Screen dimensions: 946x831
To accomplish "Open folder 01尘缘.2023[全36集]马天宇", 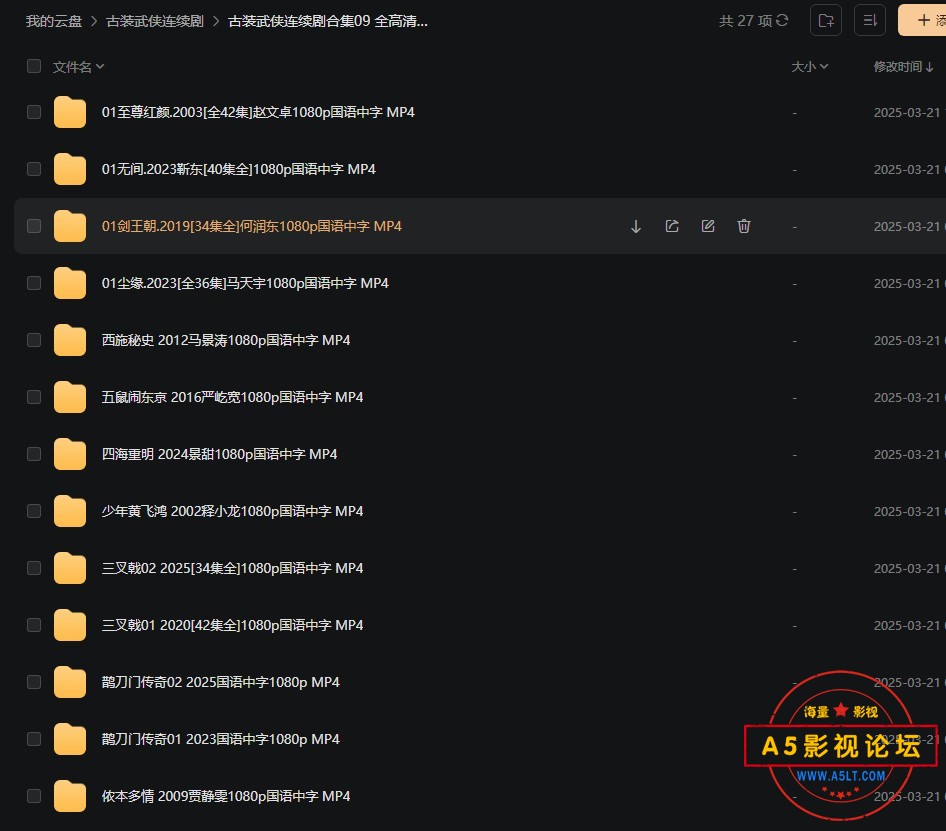I will tap(245, 283).
